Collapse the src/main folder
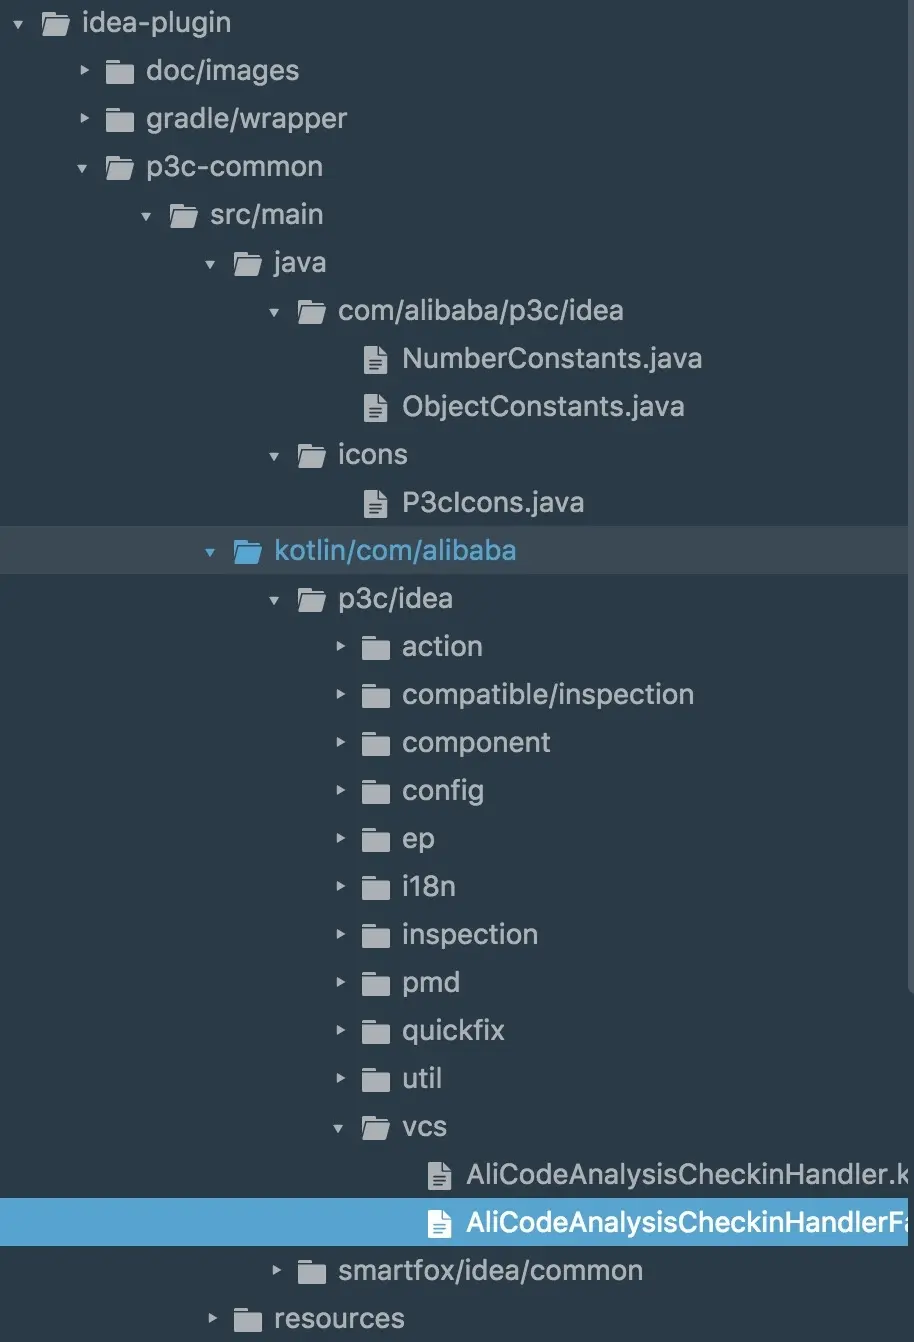The width and height of the screenshot is (914, 1342). [146, 215]
